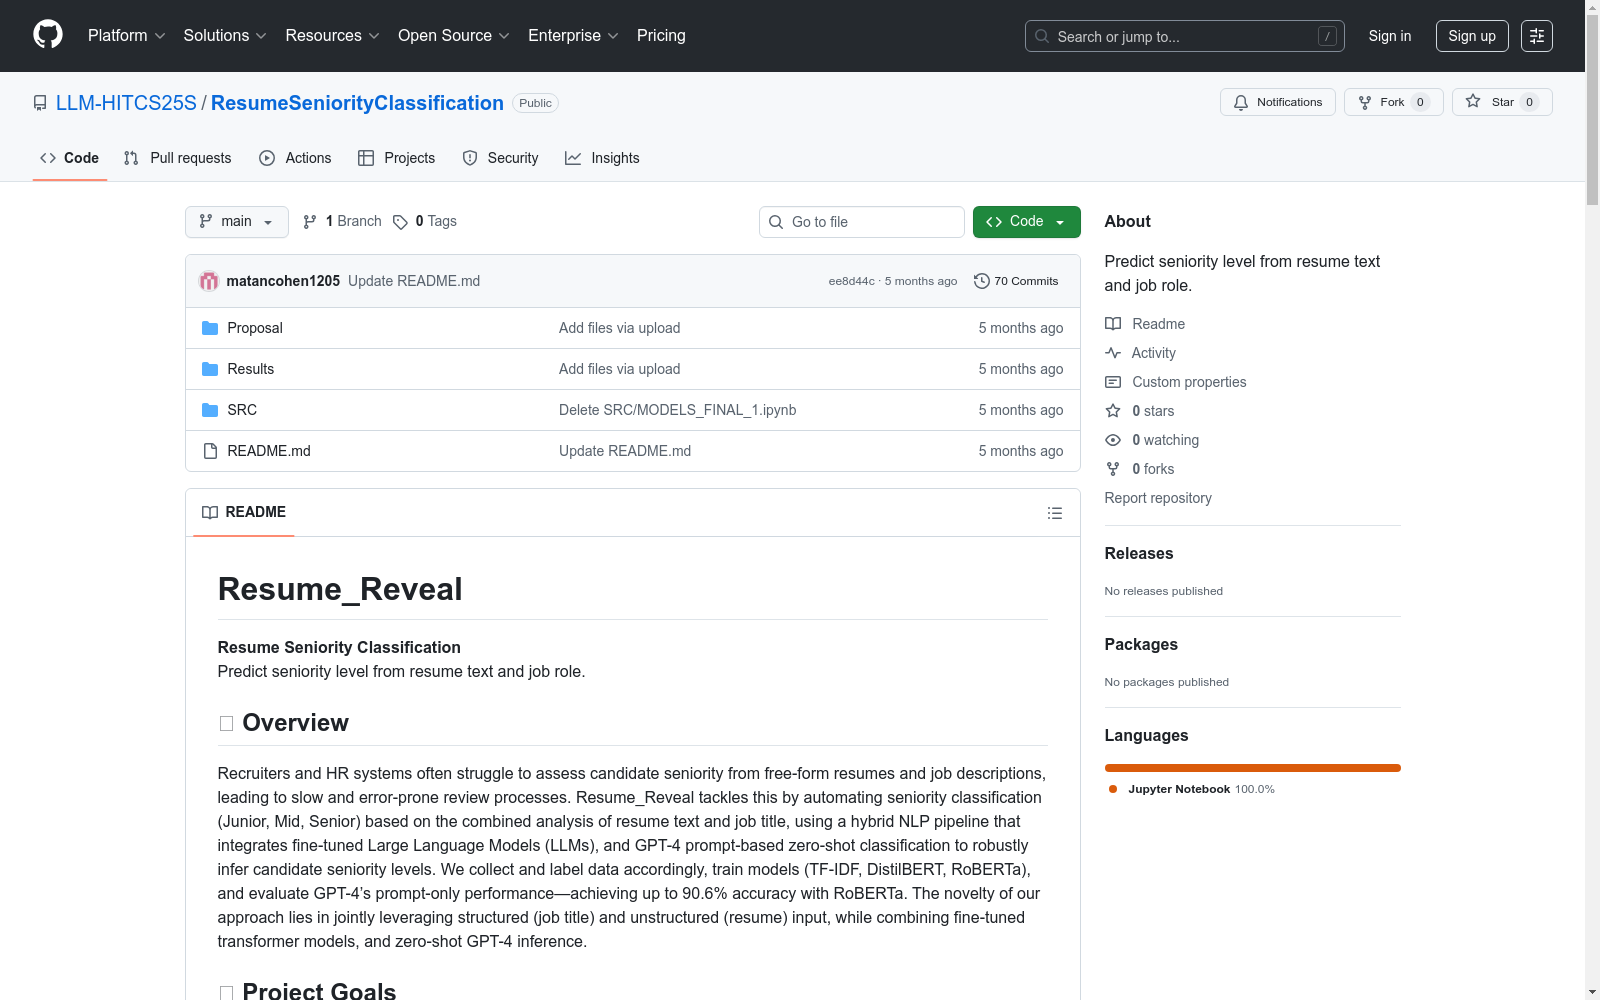Screen dimensions: 1600x1000
Task: Open the README outline icon
Action: [1054, 513]
